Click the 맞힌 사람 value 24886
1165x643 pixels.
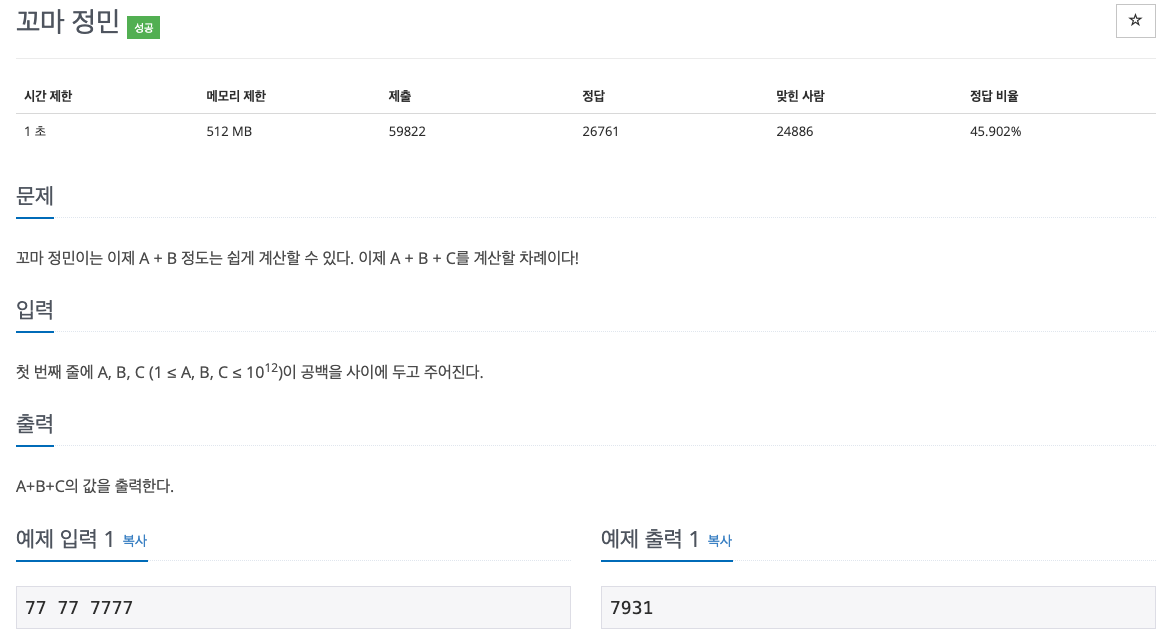[x=794, y=131]
